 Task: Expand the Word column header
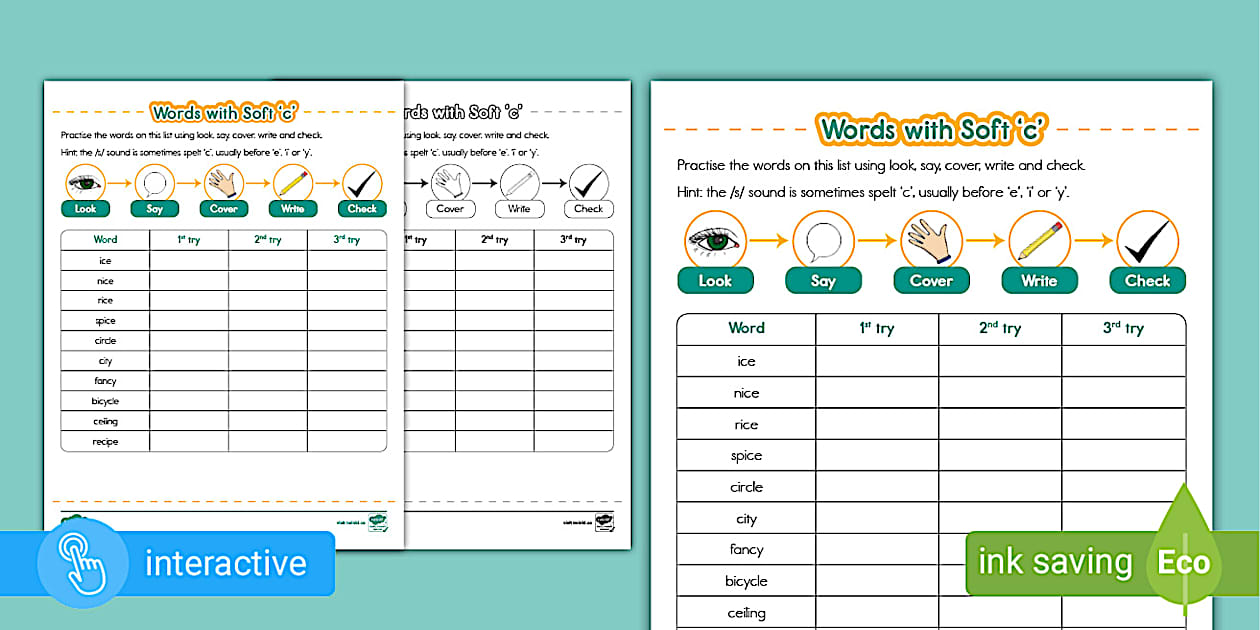pos(746,328)
